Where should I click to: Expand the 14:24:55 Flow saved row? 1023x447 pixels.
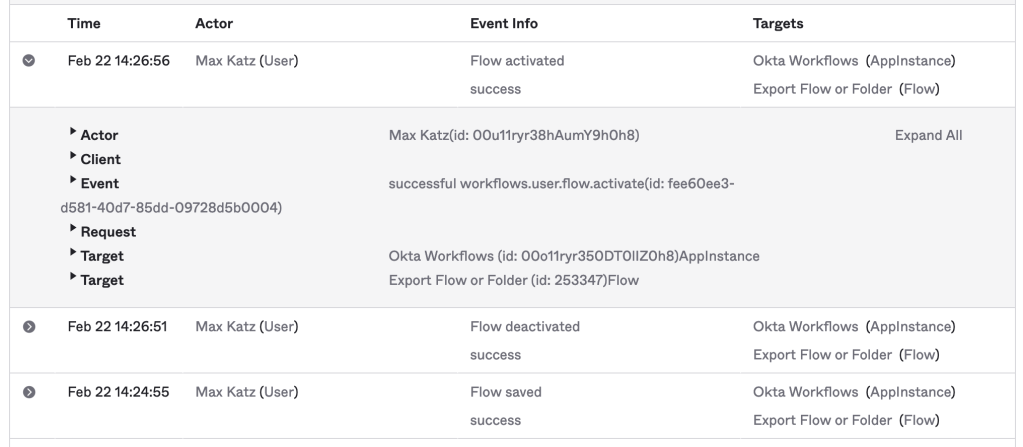(29, 393)
